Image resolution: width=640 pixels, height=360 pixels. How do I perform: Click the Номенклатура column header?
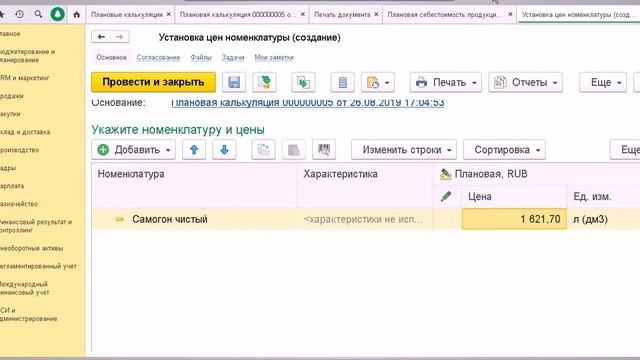(194, 185)
